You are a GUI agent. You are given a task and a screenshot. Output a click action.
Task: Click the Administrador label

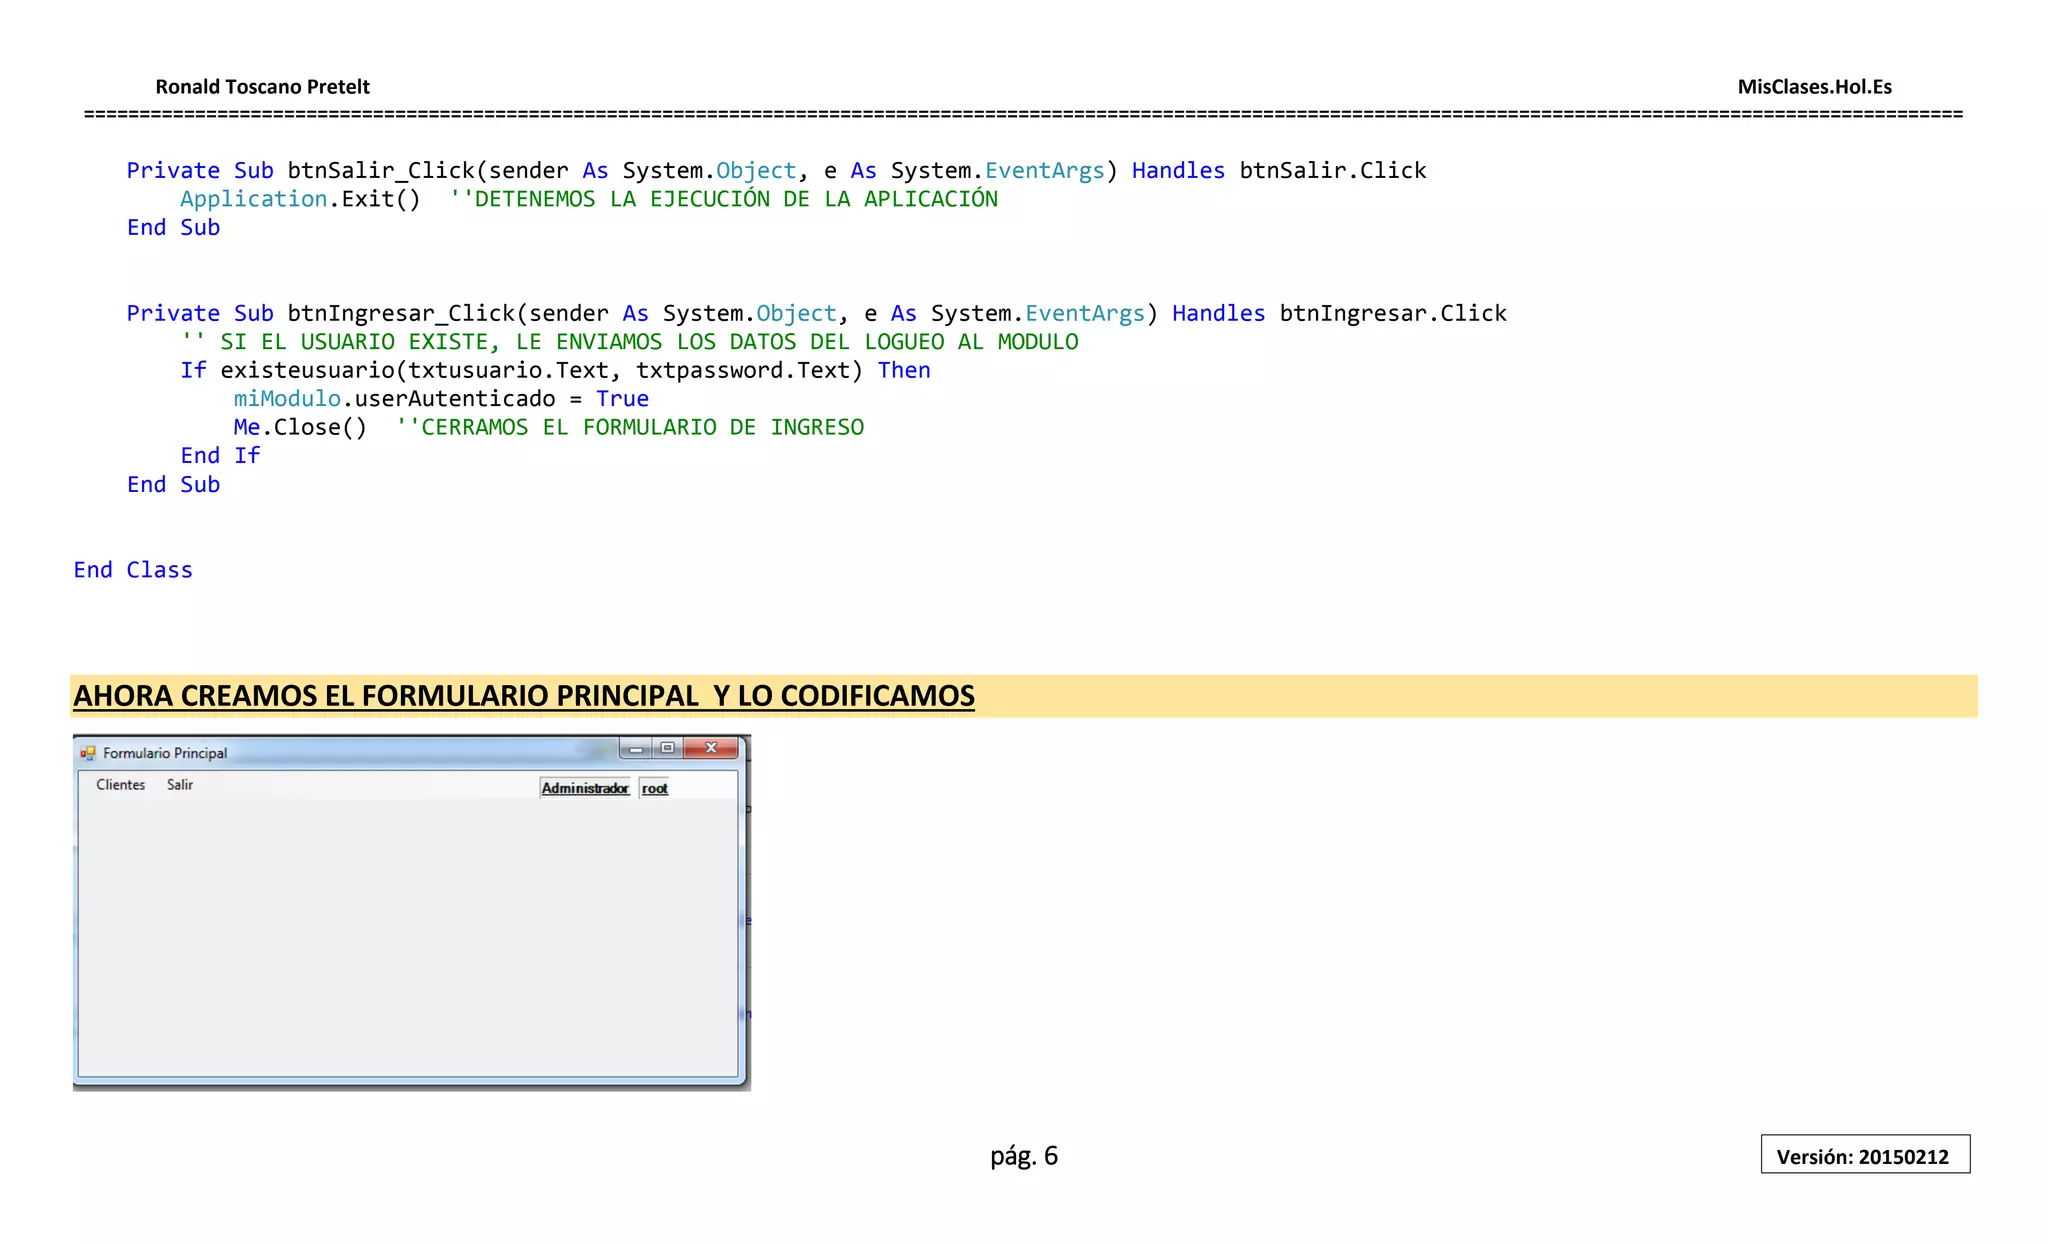[585, 789]
